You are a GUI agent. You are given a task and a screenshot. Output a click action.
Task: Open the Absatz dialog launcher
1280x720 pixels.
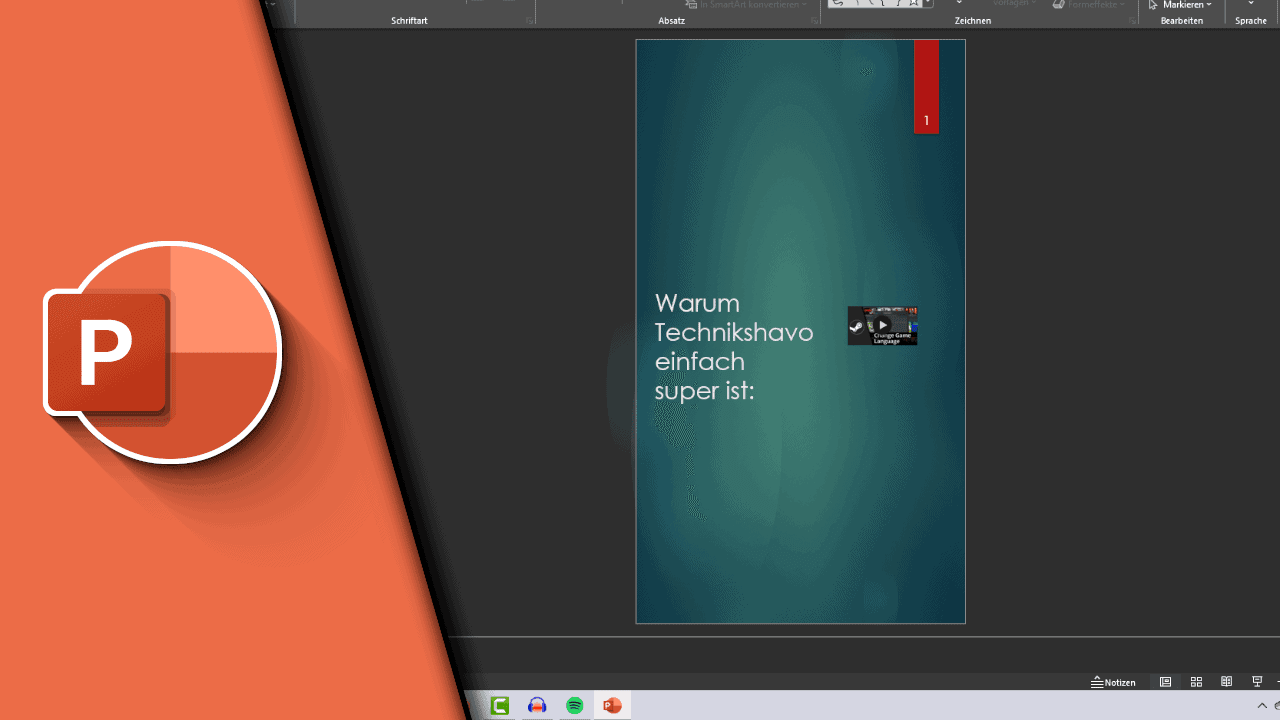point(814,20)
